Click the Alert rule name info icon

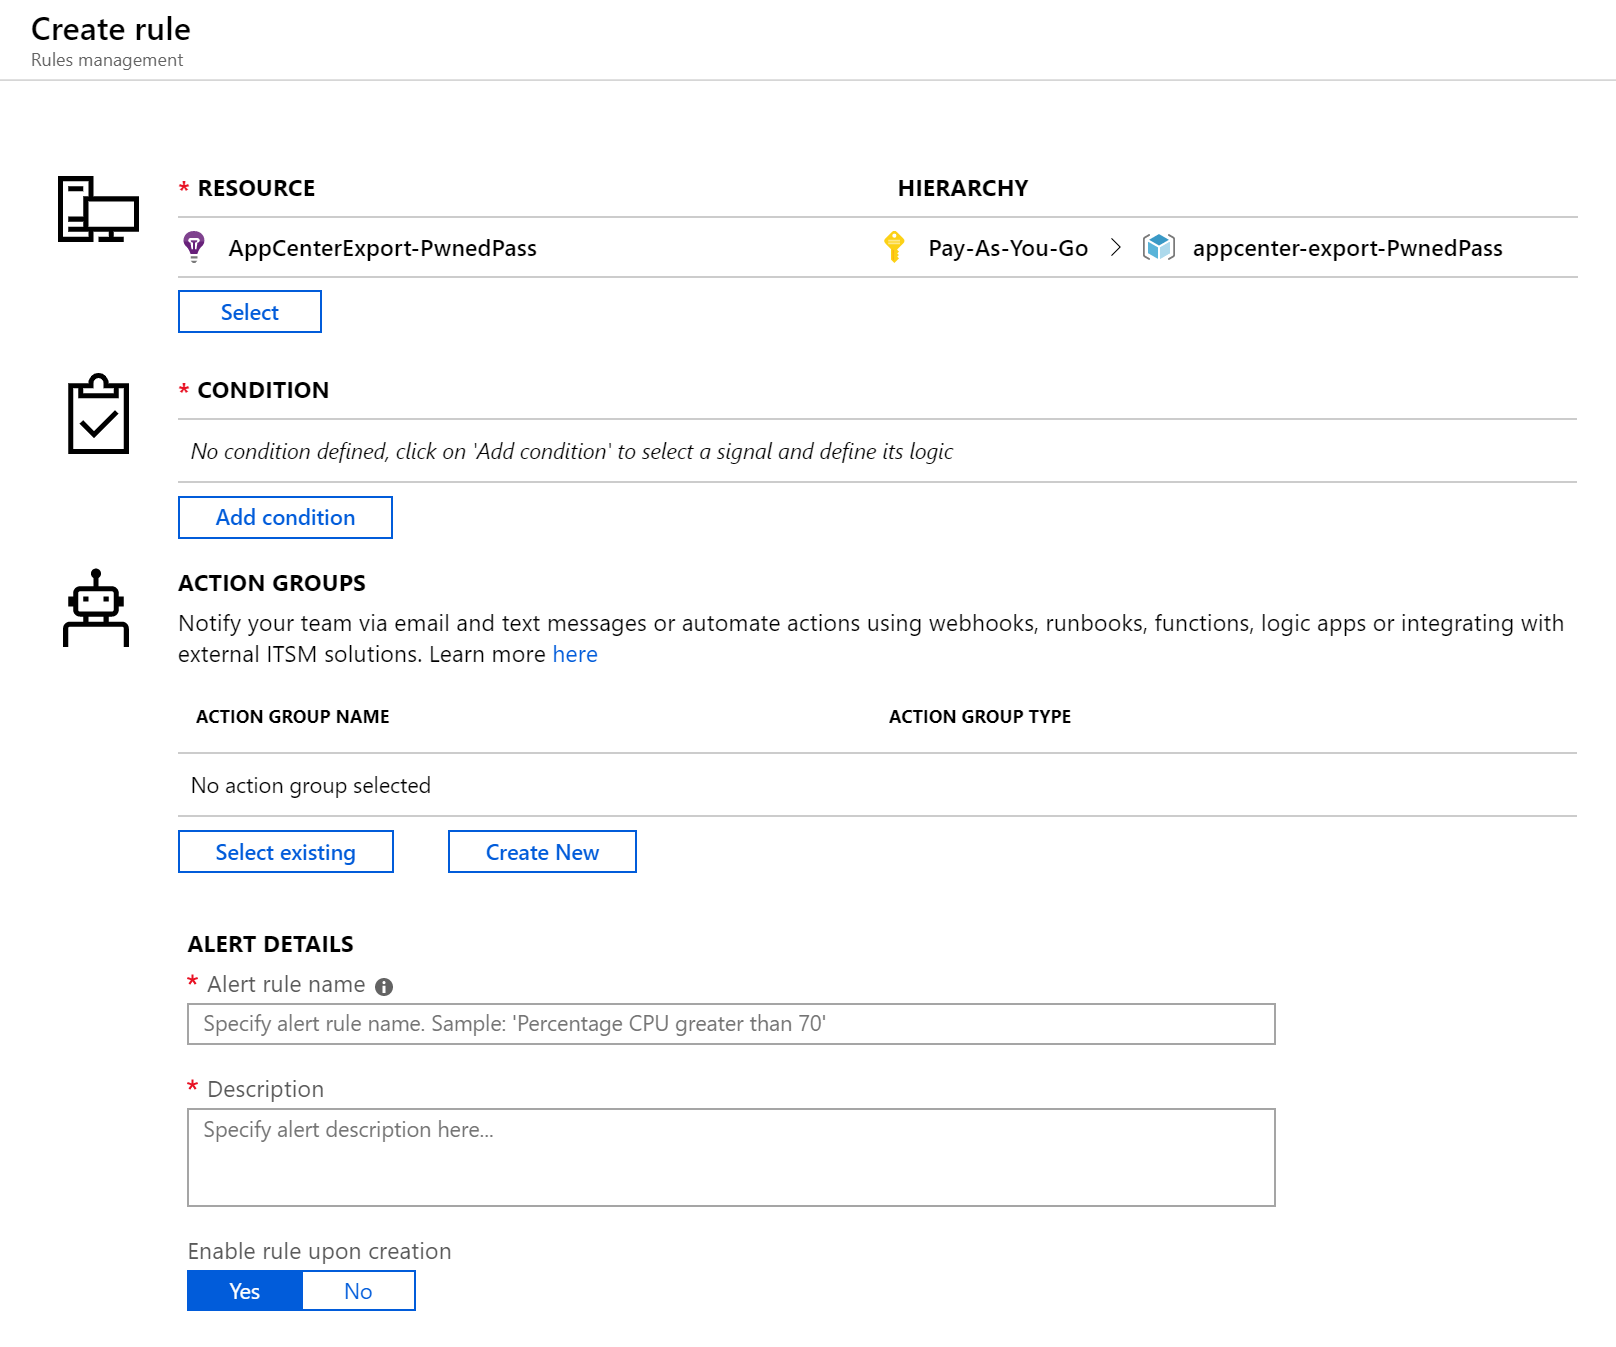point(384,987)
